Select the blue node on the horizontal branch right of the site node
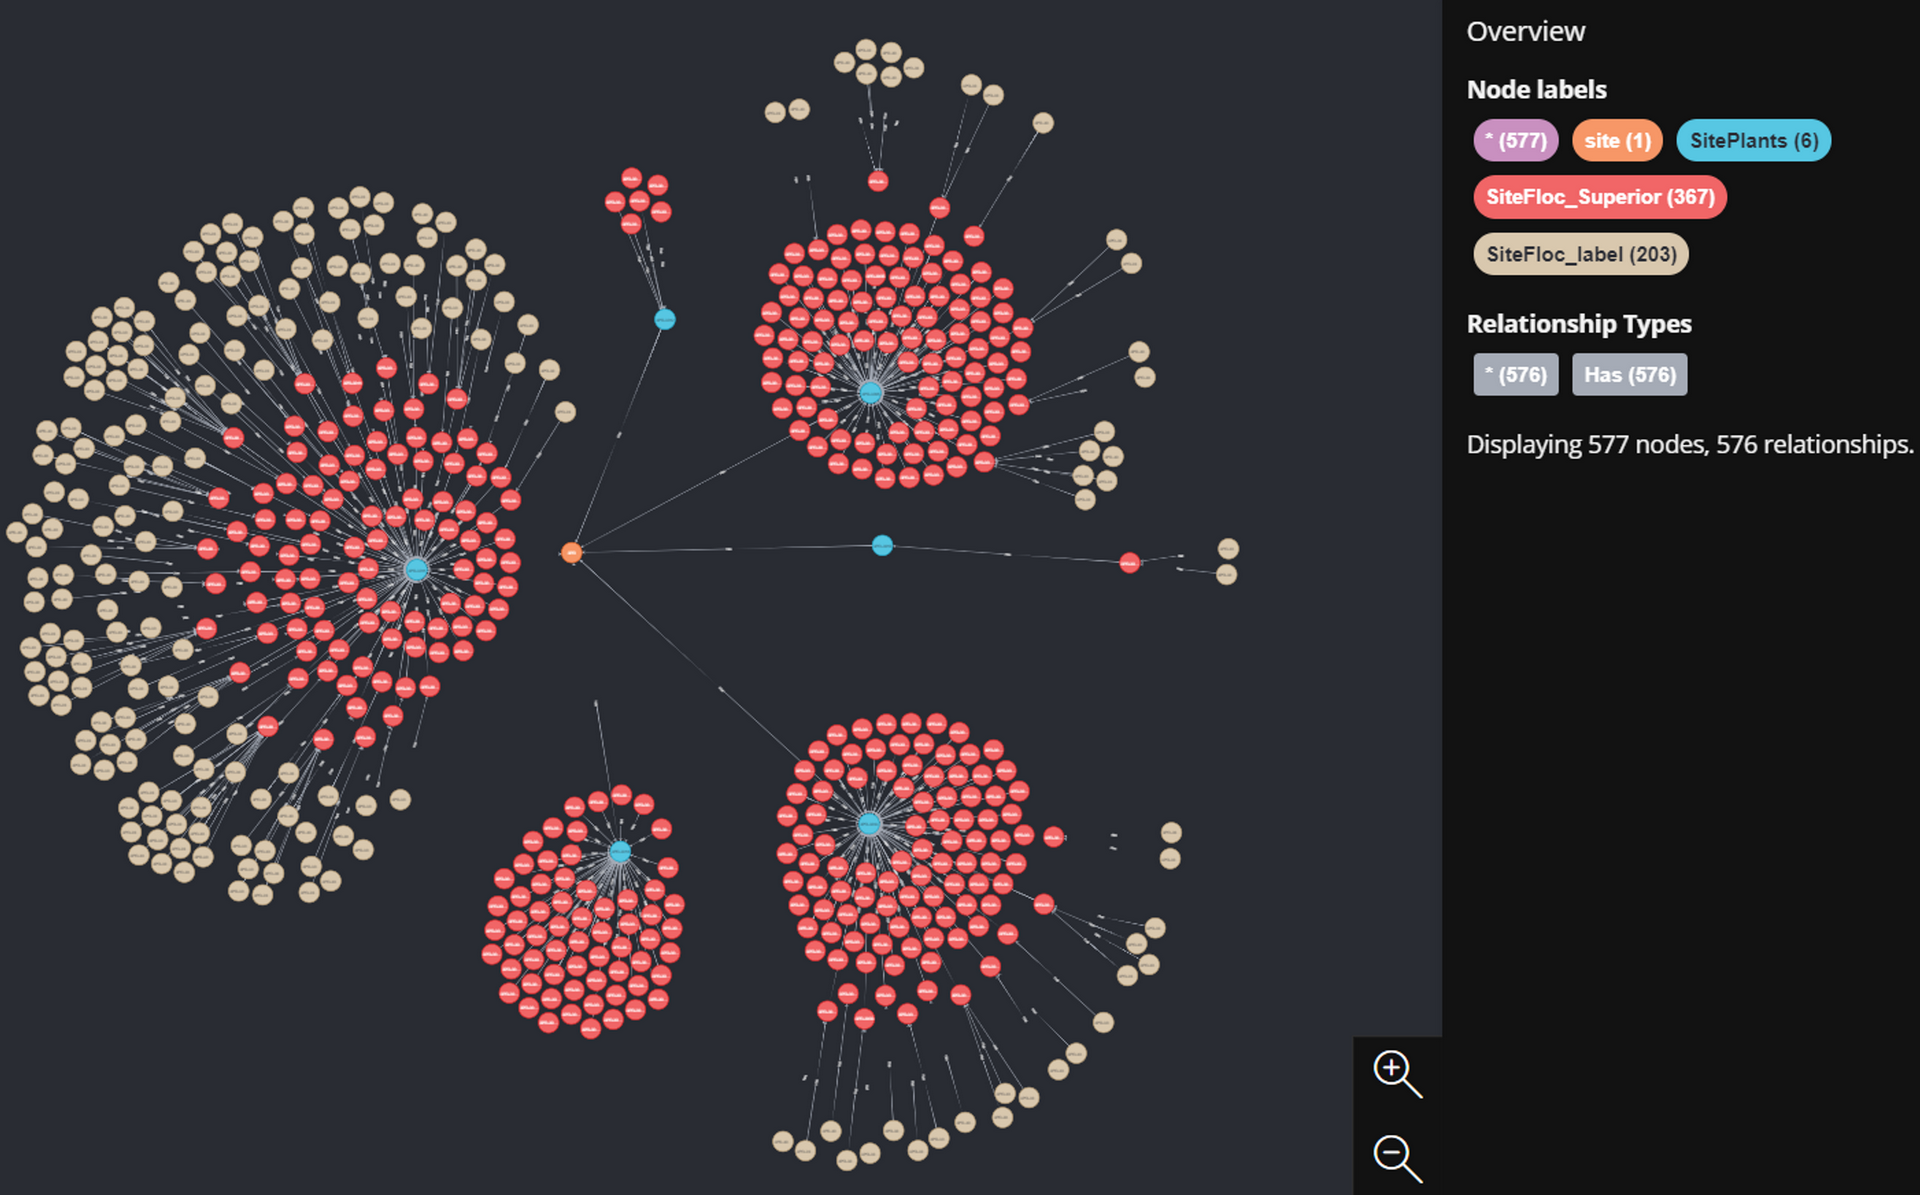The height and width of the screenshot is (1195, 1920). pos(882,545)
